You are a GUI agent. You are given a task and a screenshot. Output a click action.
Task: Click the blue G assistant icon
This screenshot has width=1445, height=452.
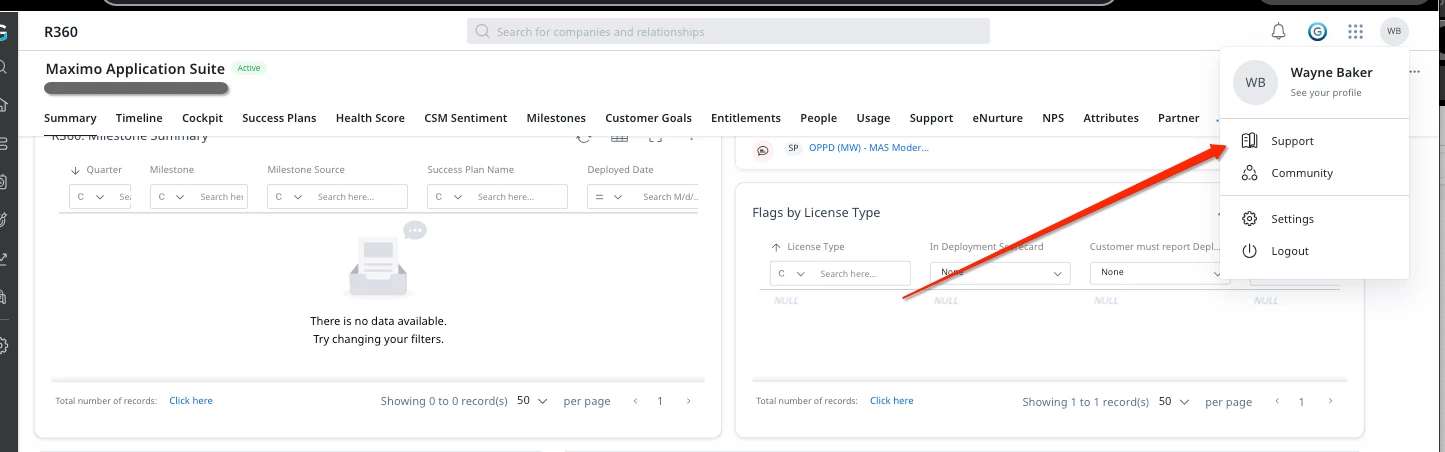(1317, 32)
